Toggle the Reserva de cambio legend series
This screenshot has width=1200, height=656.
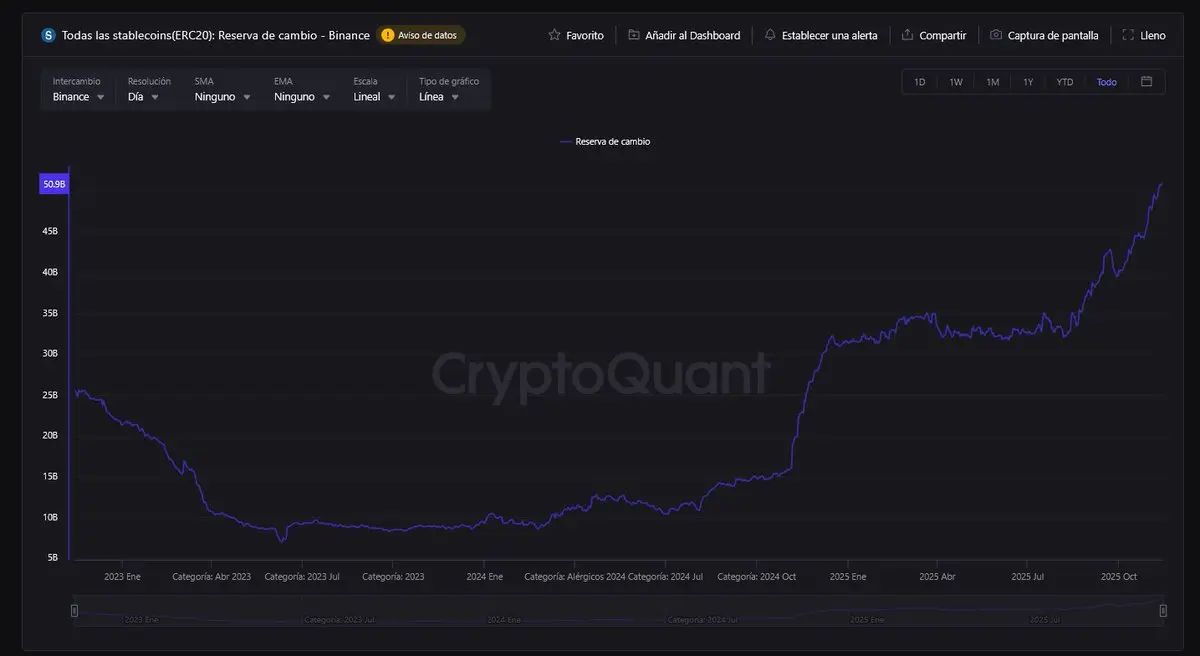tap(605, 142)
